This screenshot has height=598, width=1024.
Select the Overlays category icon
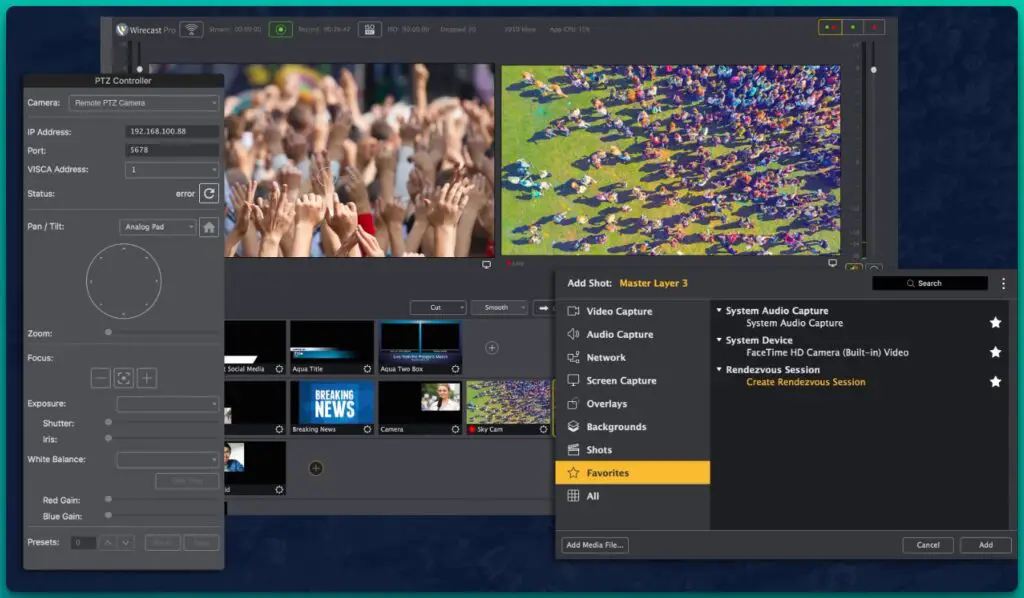pyautogui.click(x=575, y=403)
